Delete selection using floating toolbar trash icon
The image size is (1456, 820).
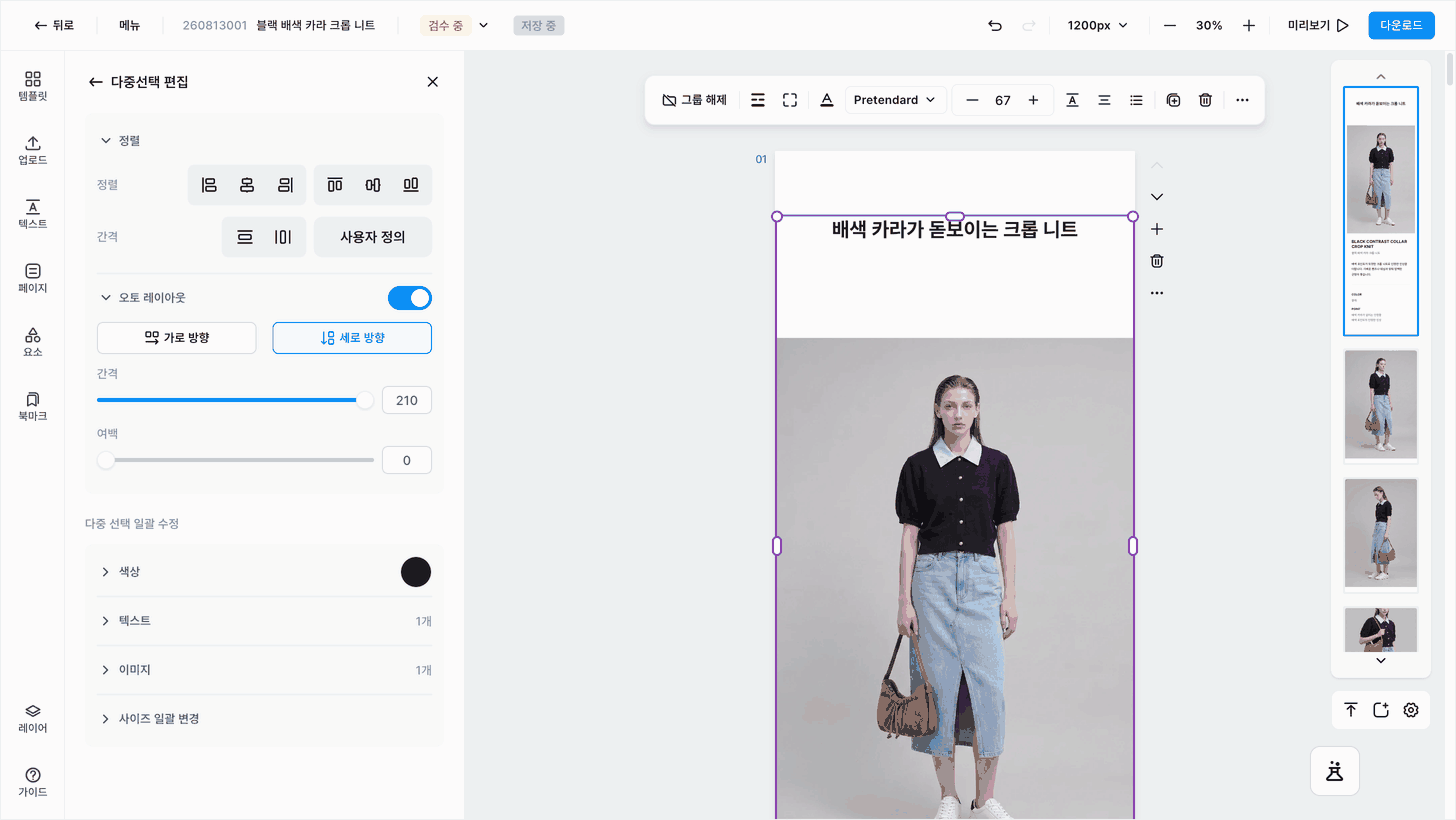pyautogui.click(x=1206, y=100)
